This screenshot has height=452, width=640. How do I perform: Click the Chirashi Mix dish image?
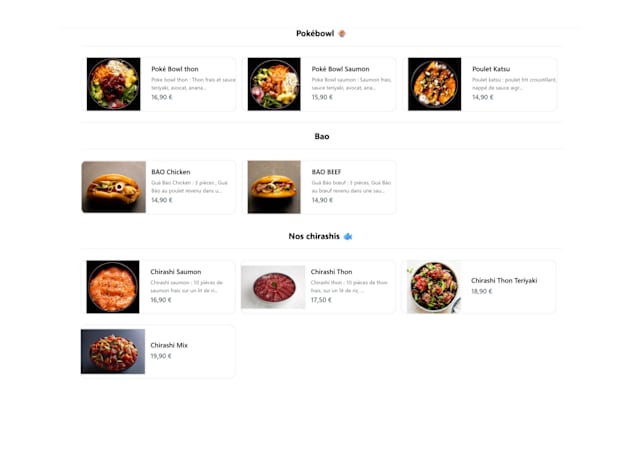coord(113,352)
